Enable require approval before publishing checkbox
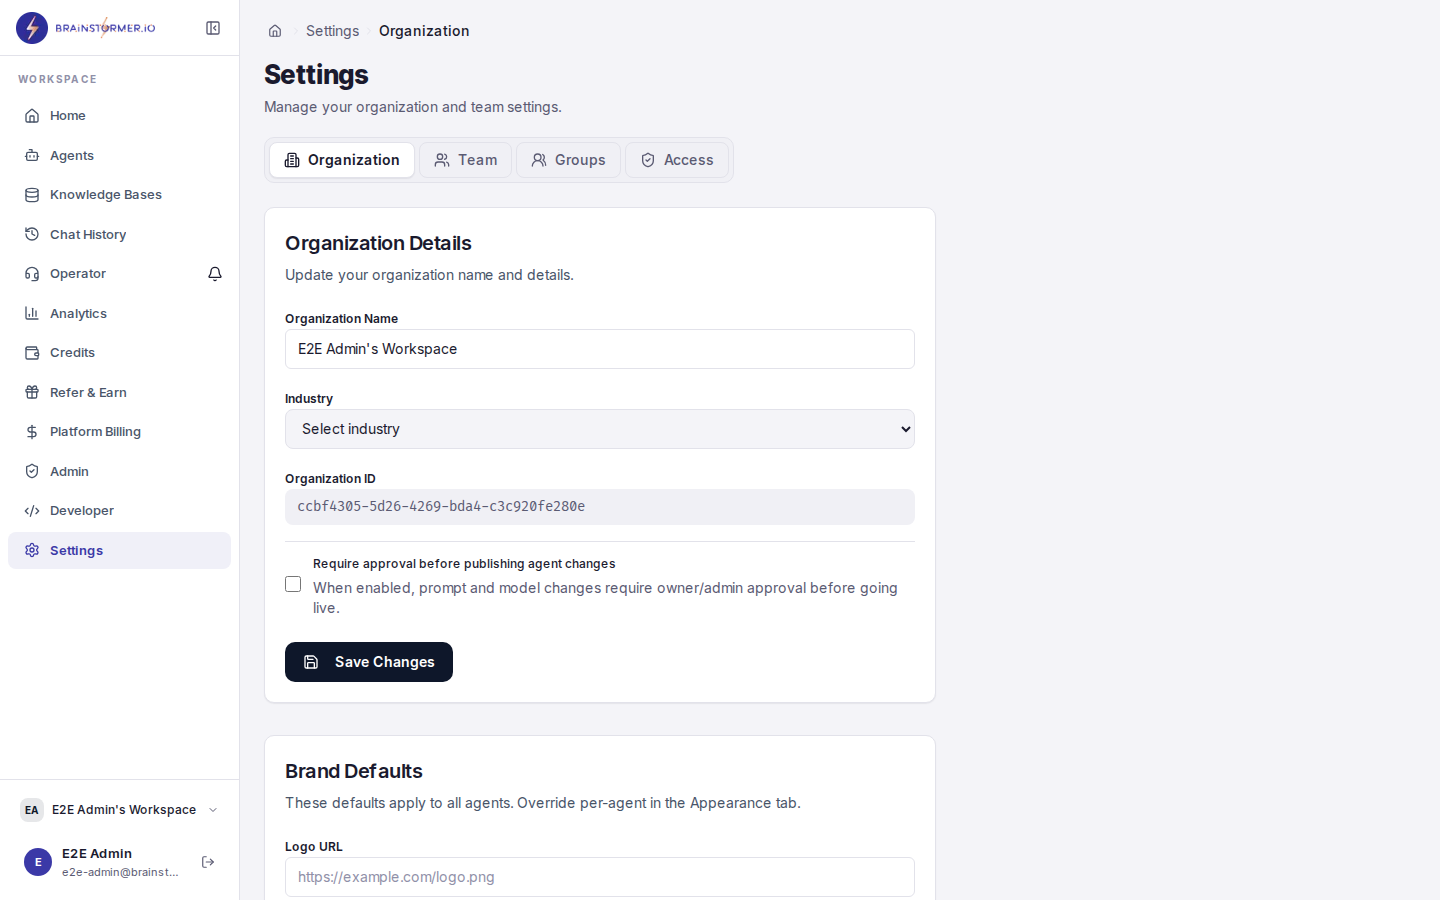This screenshot has height=900, width=1440. coord(293,584)
